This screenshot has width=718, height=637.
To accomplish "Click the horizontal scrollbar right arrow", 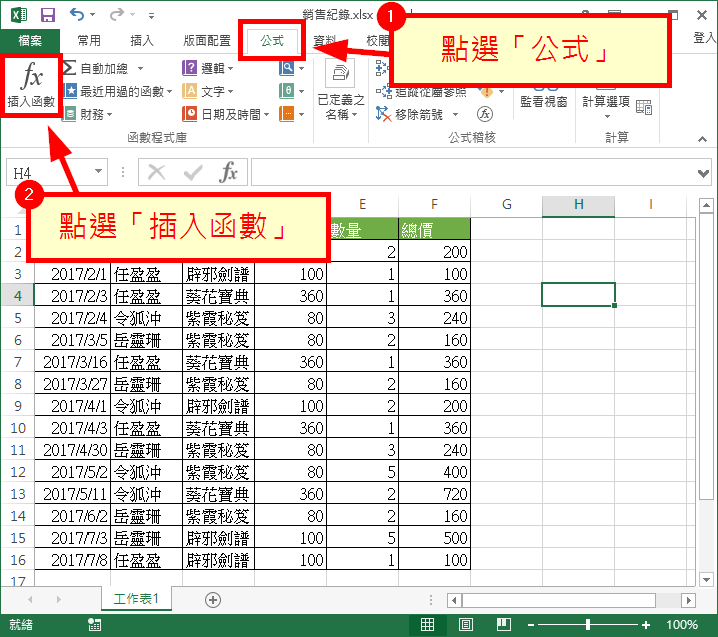I will click(688, 599).
